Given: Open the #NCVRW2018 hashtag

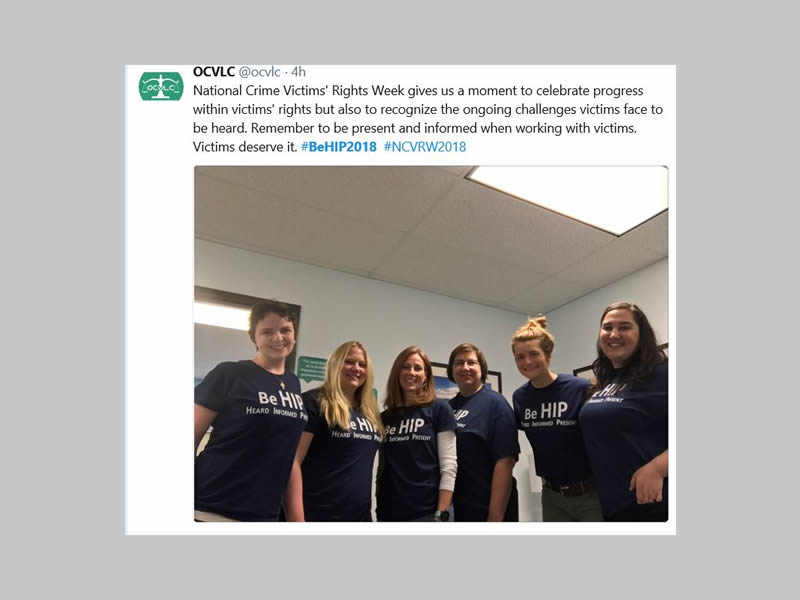Looking at the screenshot, I should click(x=425, y=147).
